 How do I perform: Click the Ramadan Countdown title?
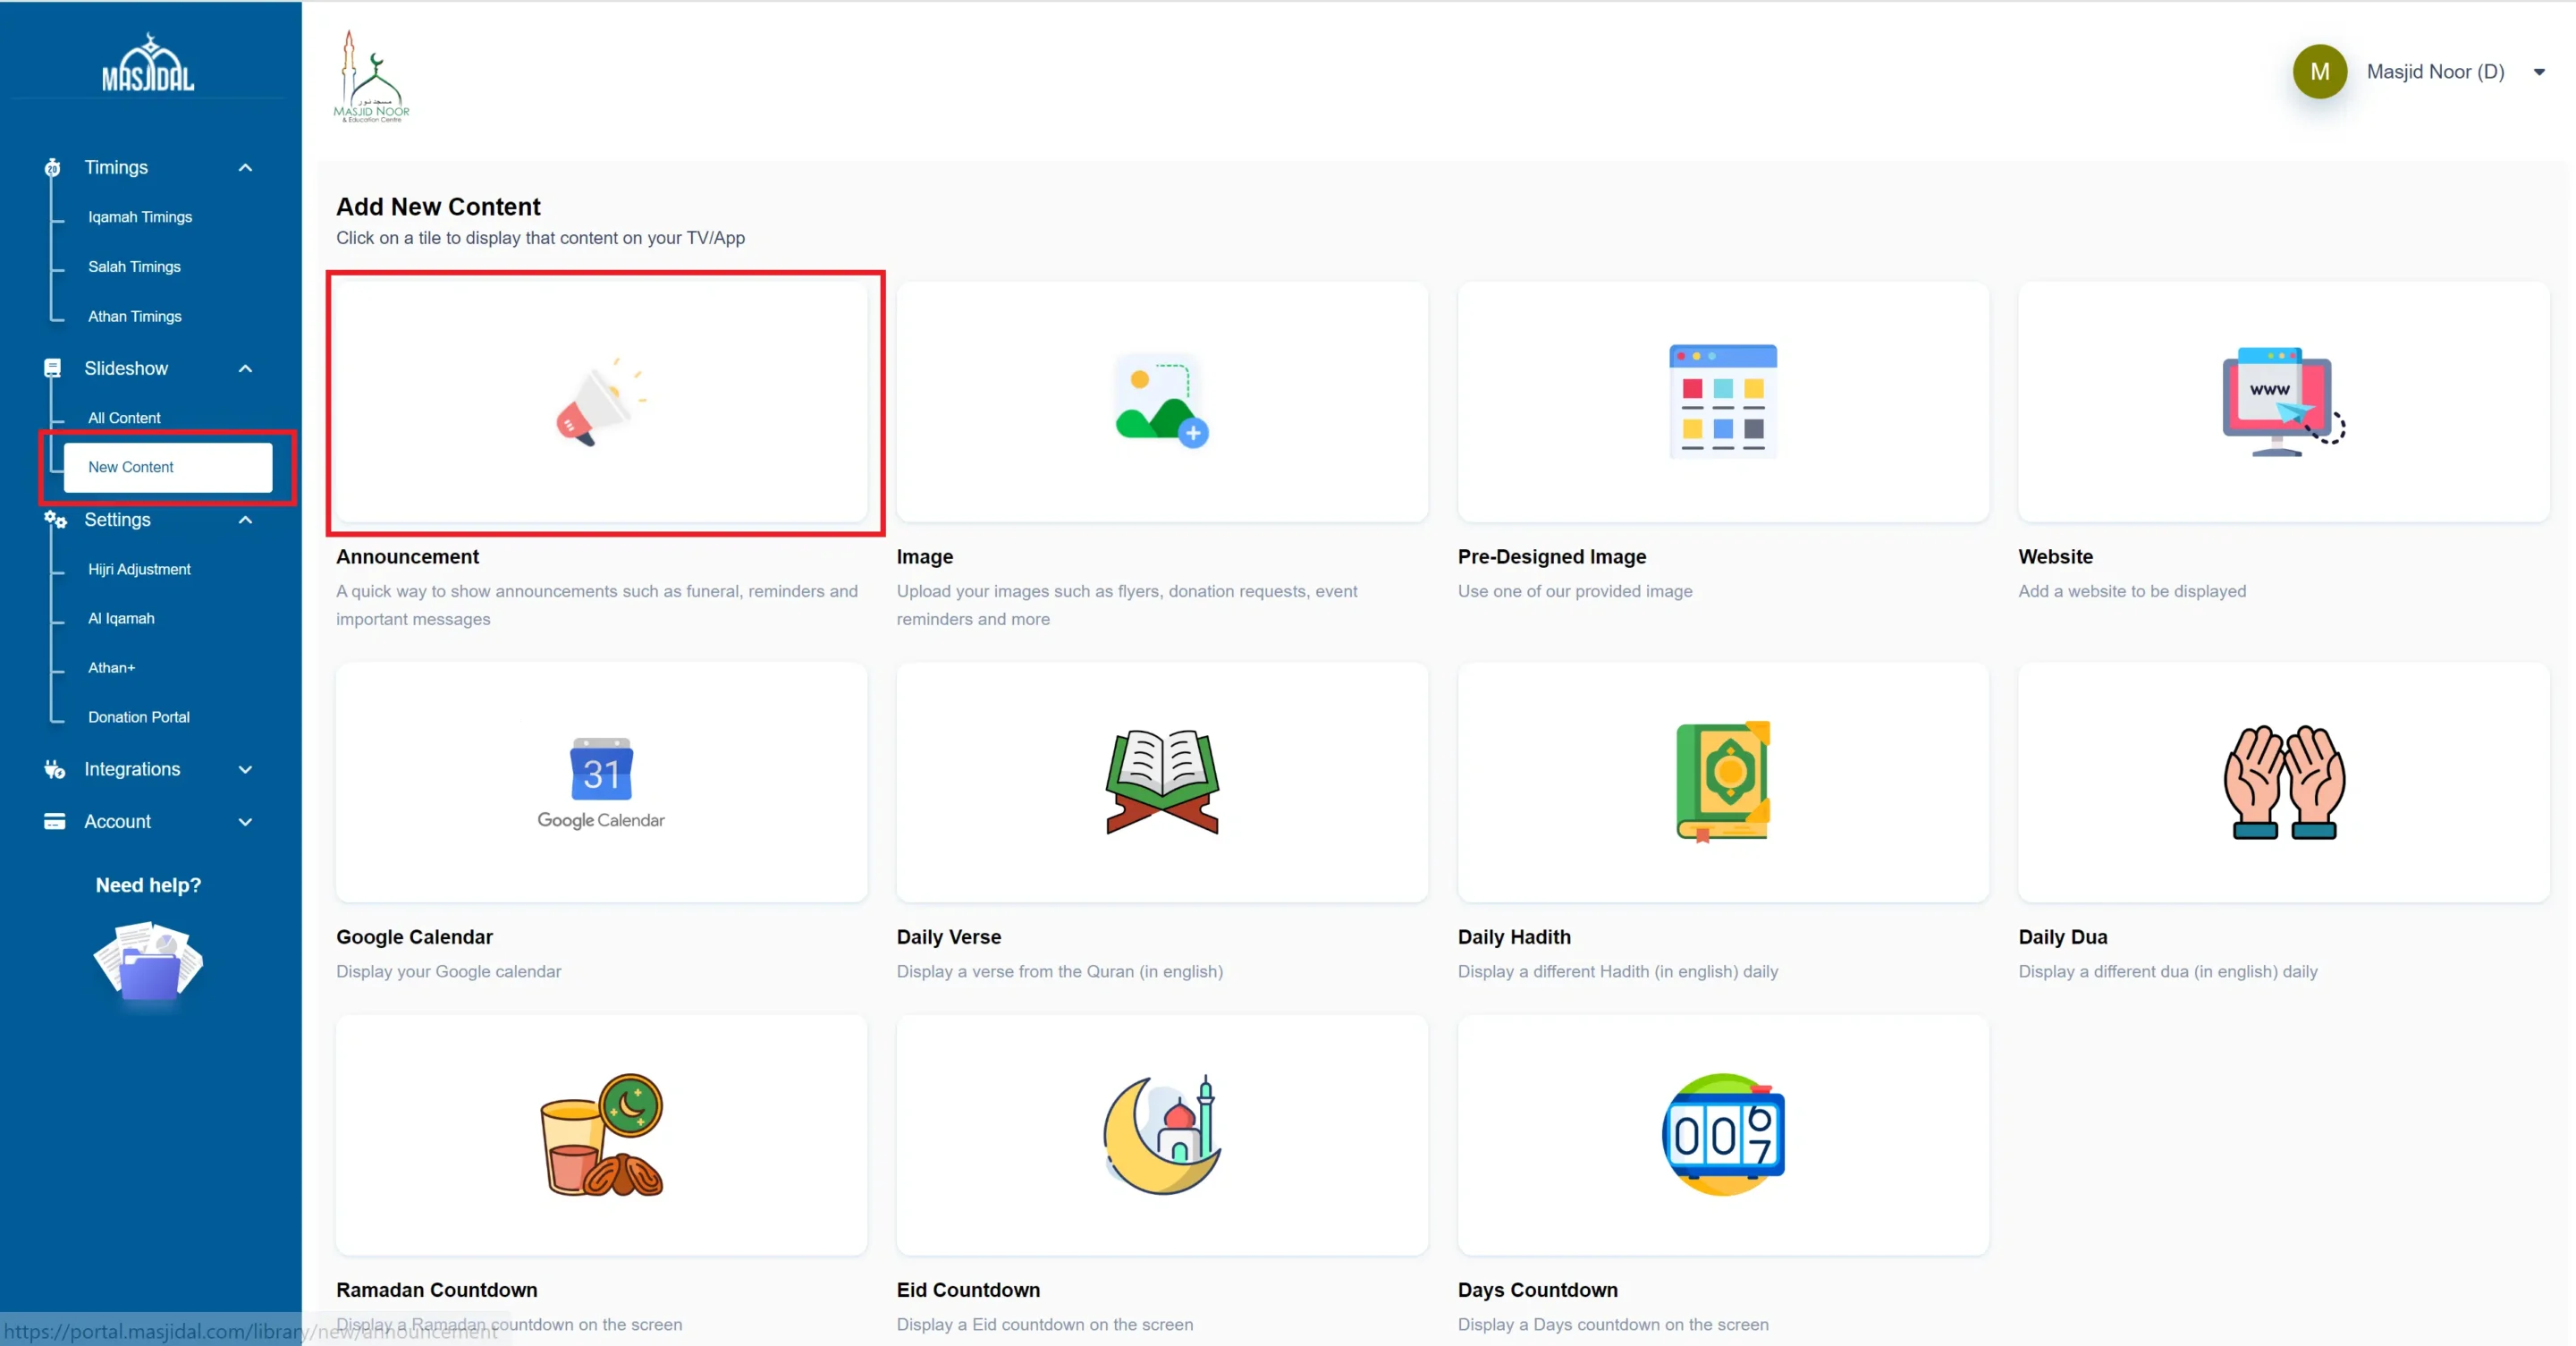tap(437, 1290)
